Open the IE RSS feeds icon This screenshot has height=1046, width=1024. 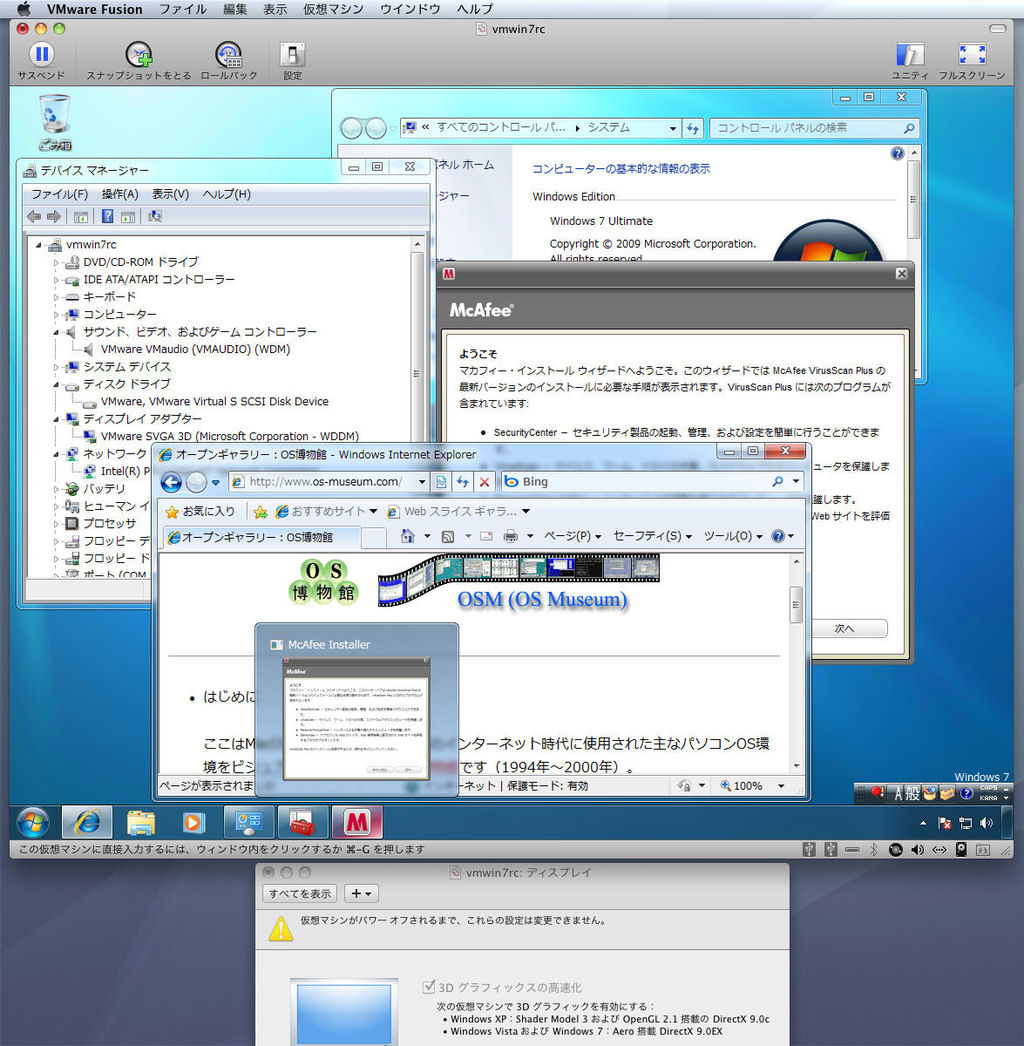pyautogui.click(x=448, y=536)
